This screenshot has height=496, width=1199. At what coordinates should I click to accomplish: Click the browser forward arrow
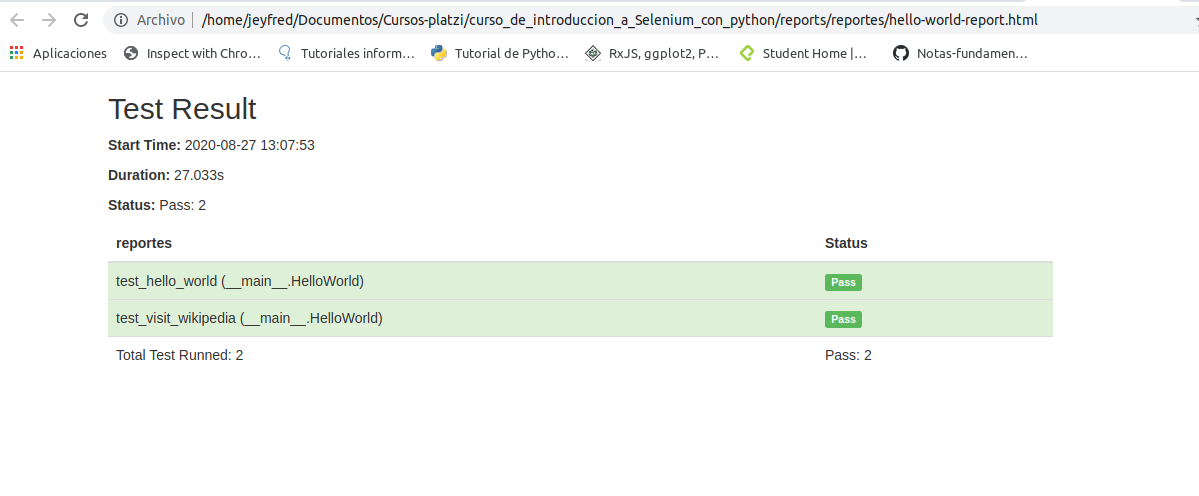[49, 21]
